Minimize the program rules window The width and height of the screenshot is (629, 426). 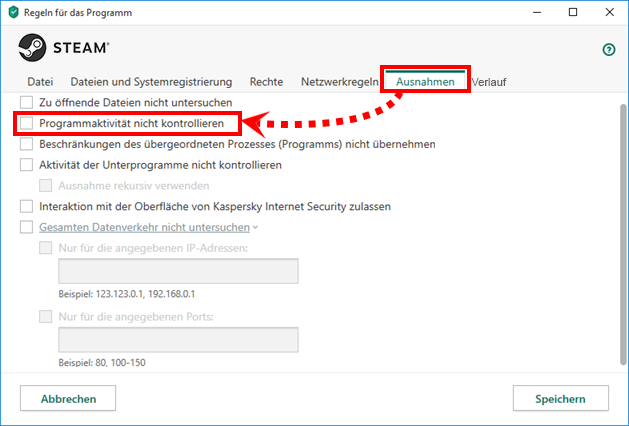(x=537, y=12)
